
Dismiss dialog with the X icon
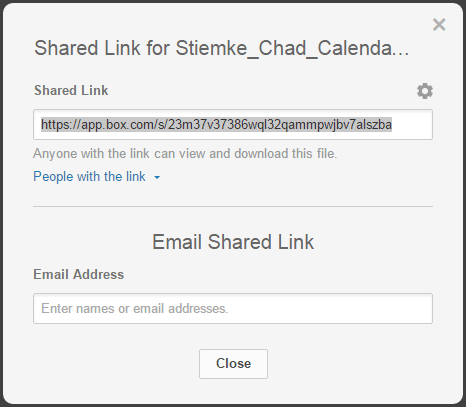coord(439,25)
